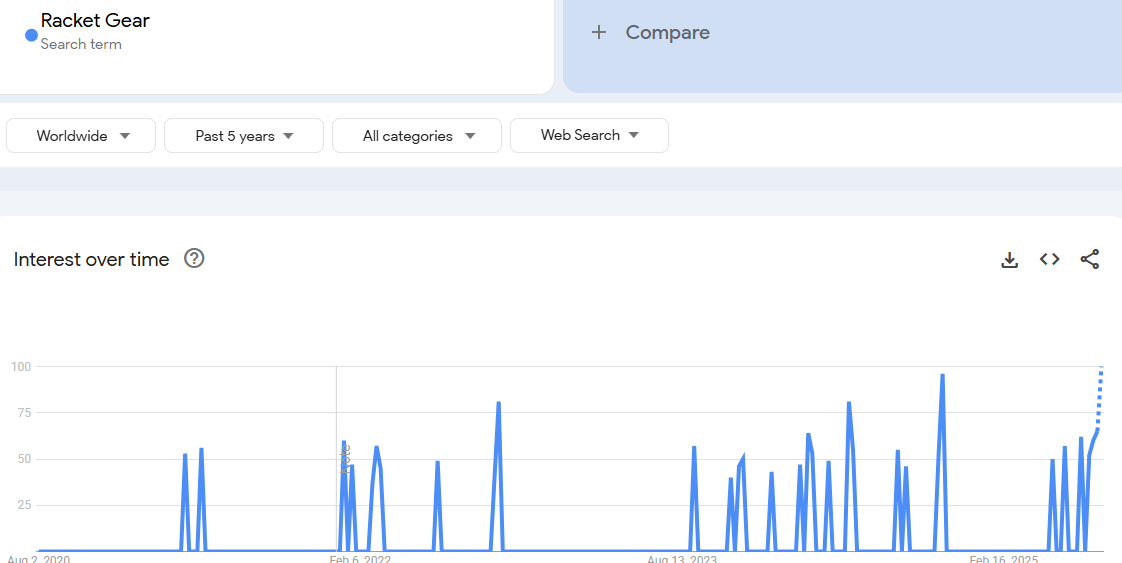
Task: Click the plus icon next to Compare
Action: click(x=599, y=33)
